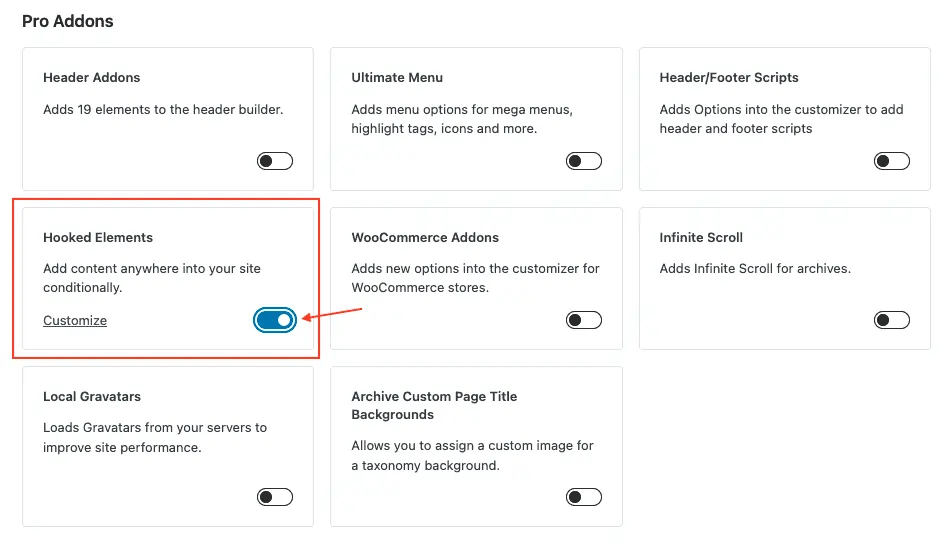The height and width of the screenshot is (550, 952).
Task: Select Archive Custom Page Title Backgrounds title
Action: [434, 406]
